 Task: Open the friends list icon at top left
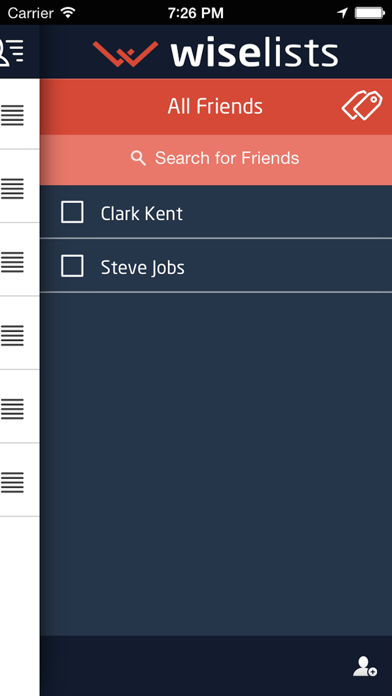click(12, 52)
